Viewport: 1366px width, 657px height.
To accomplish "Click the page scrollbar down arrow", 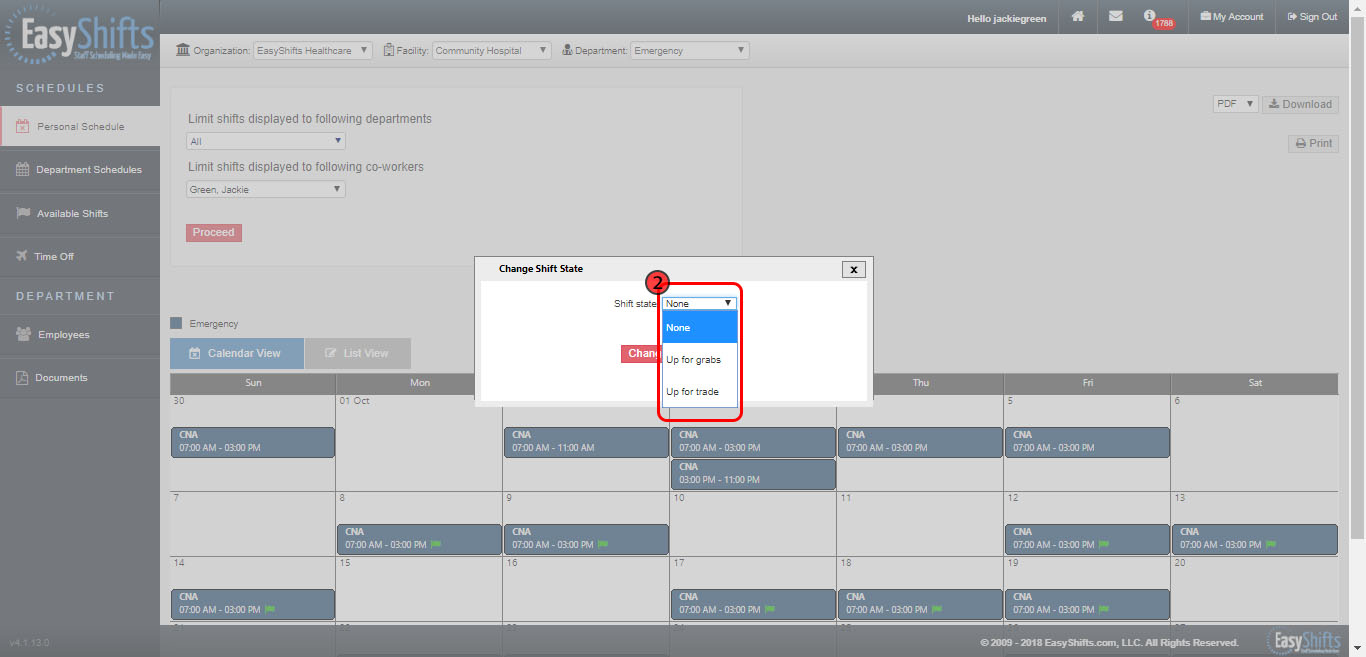I will tap(1357, 649).
